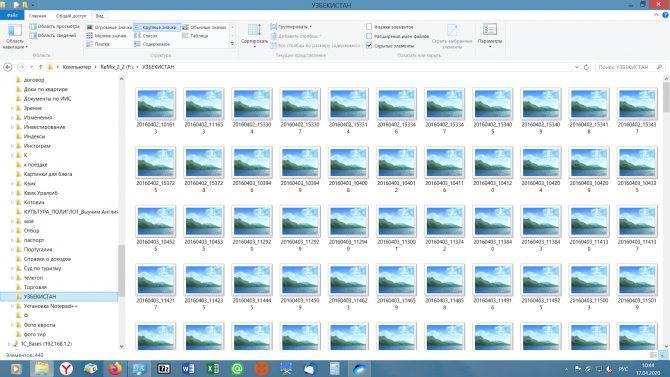Select the thumbnail named 20160403_11300
The width and height of the screenshot is (670, 377).
[x=396, y=228]
